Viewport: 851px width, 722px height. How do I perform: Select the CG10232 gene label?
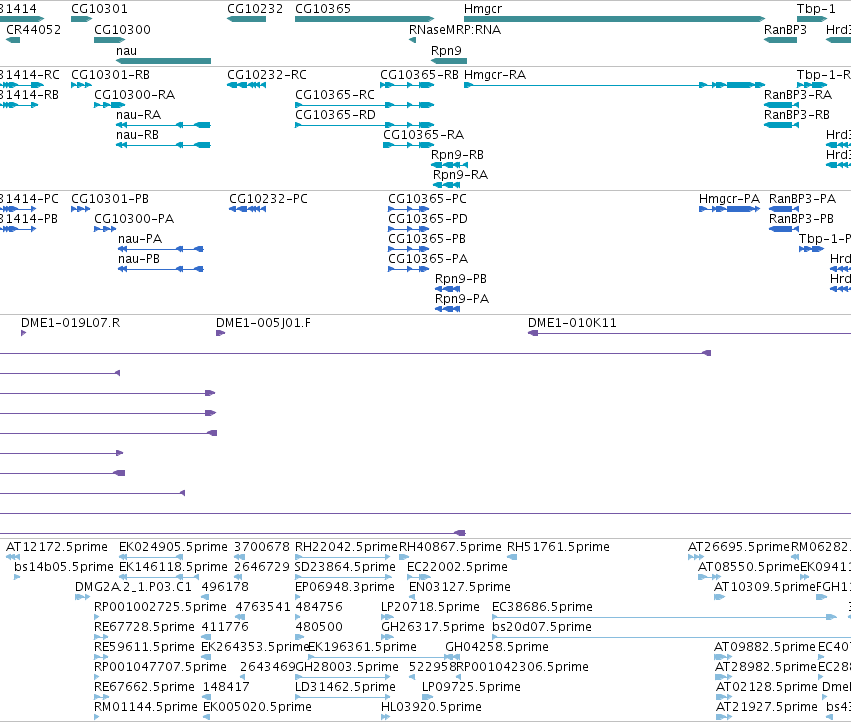pyautogui.click(x=255, y=9)
